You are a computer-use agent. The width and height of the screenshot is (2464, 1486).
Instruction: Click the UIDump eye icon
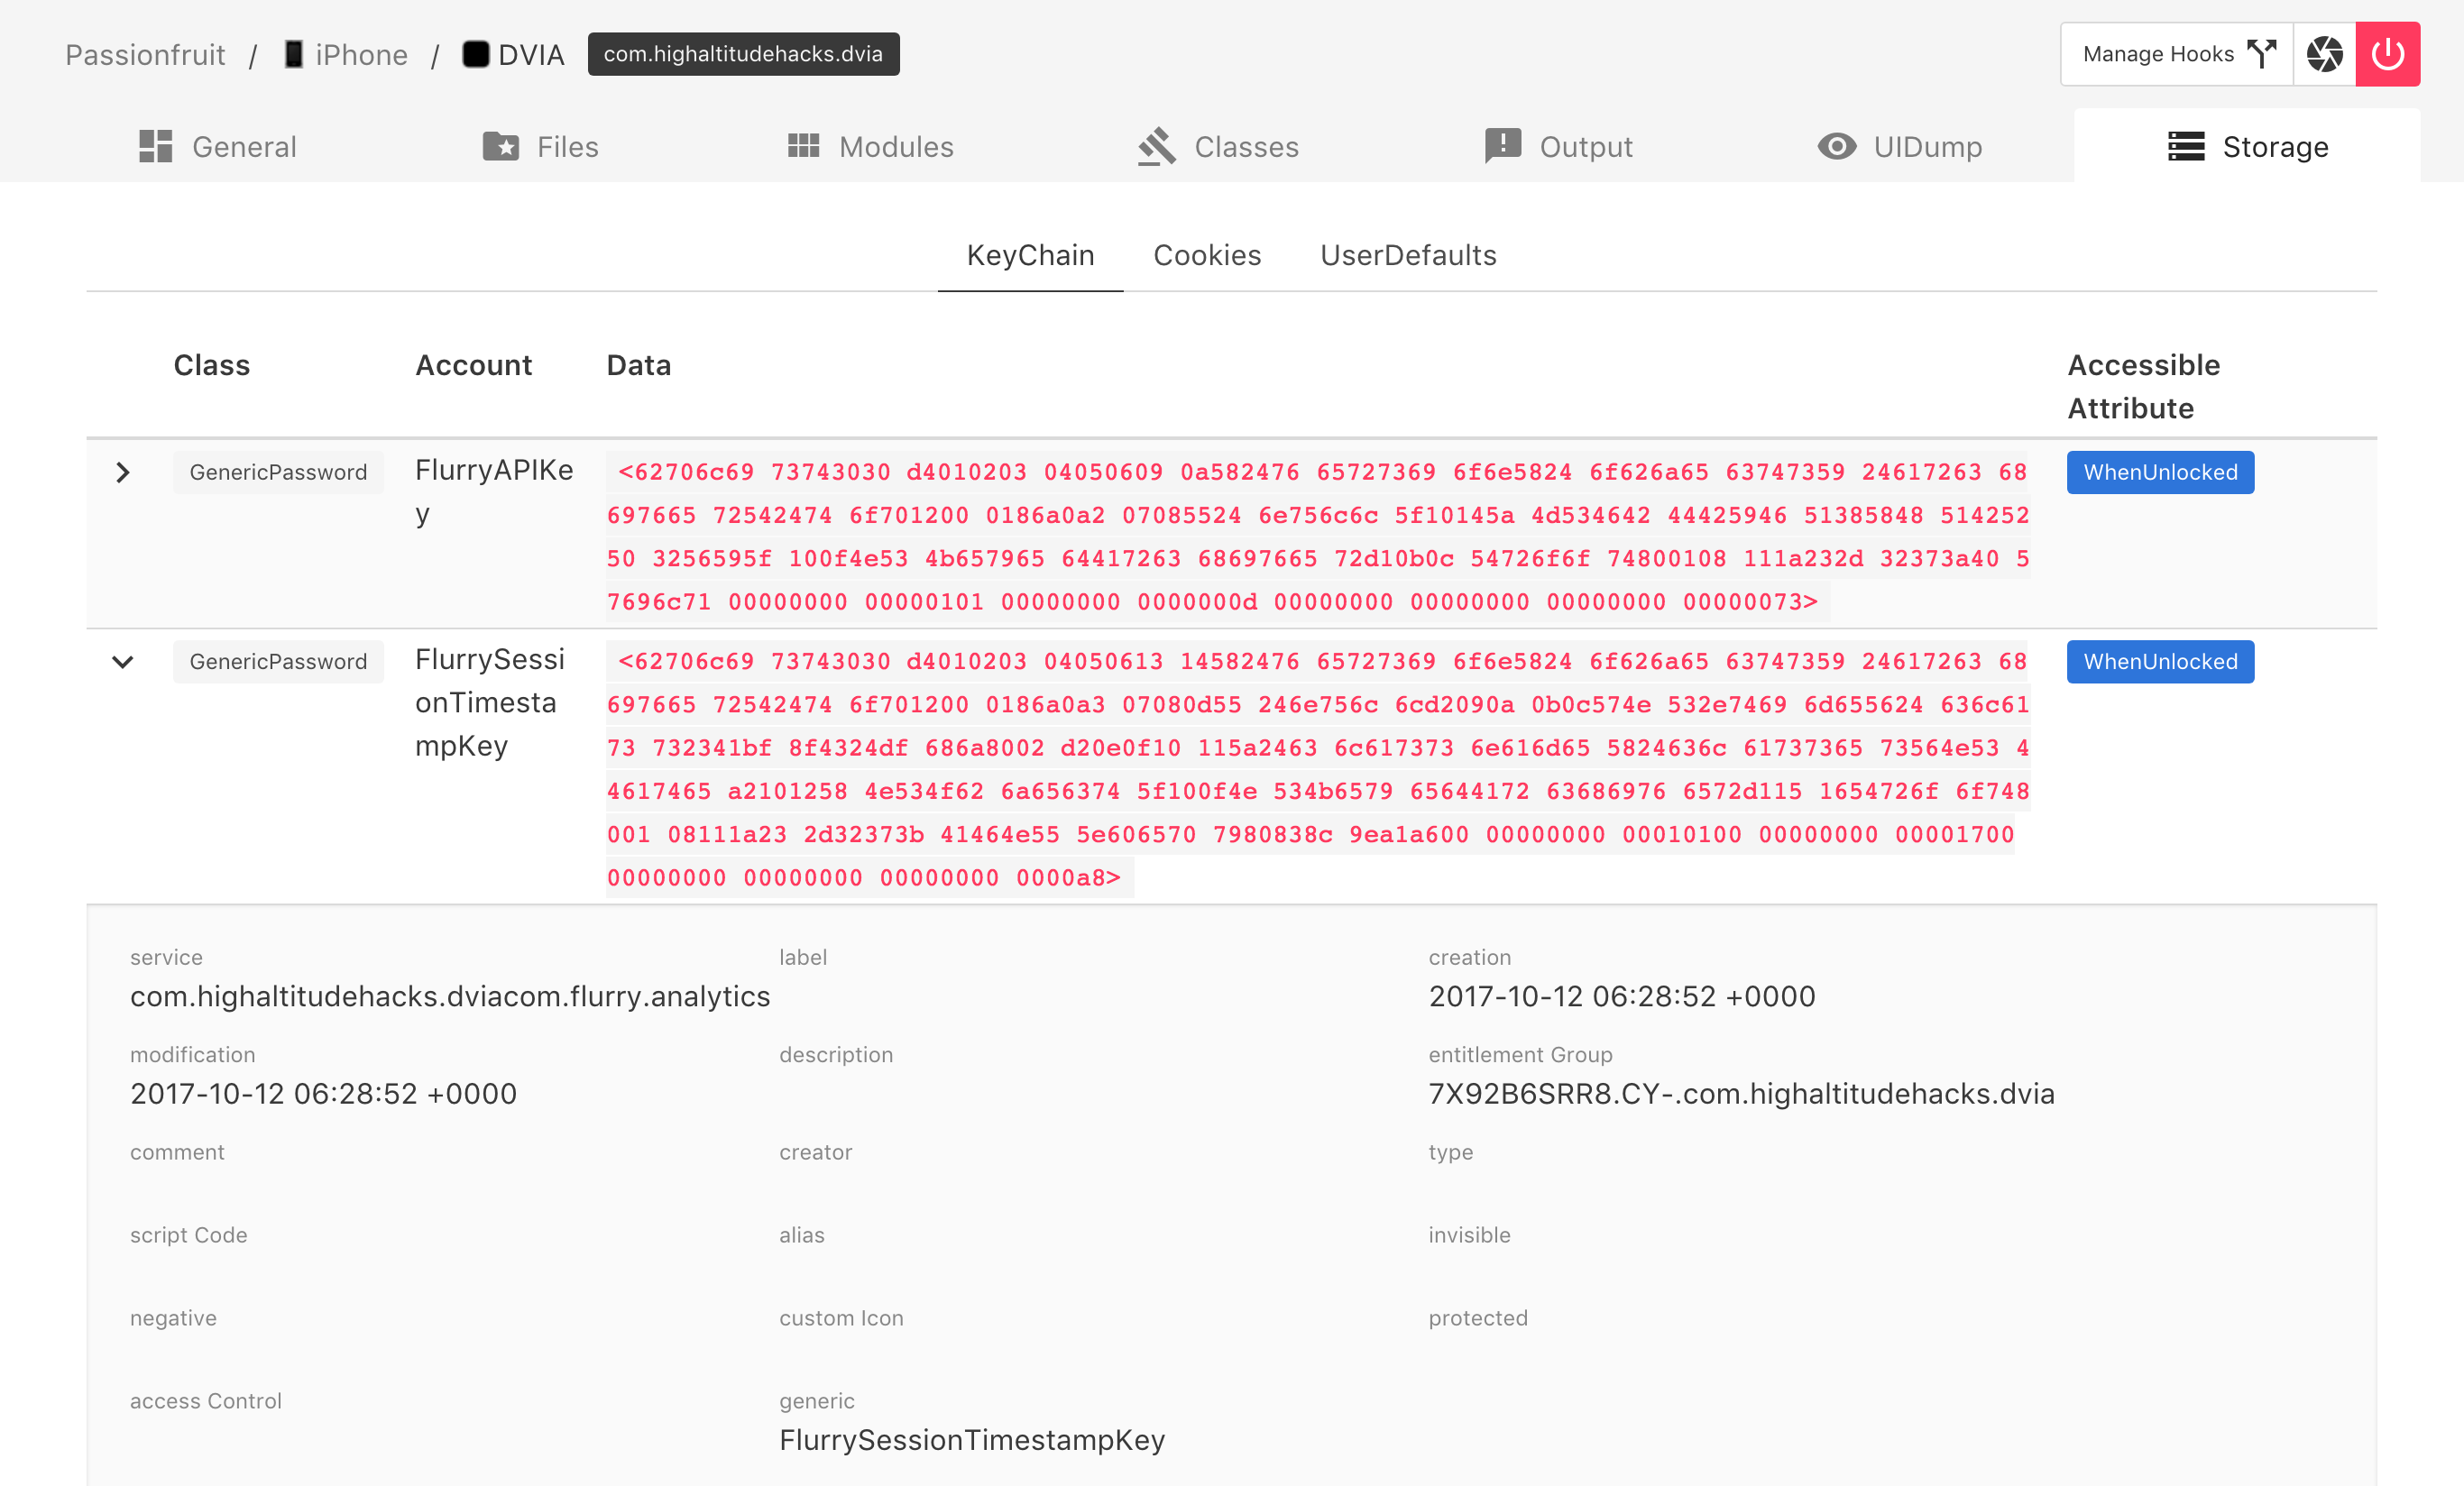click(x=1836, y=147)
